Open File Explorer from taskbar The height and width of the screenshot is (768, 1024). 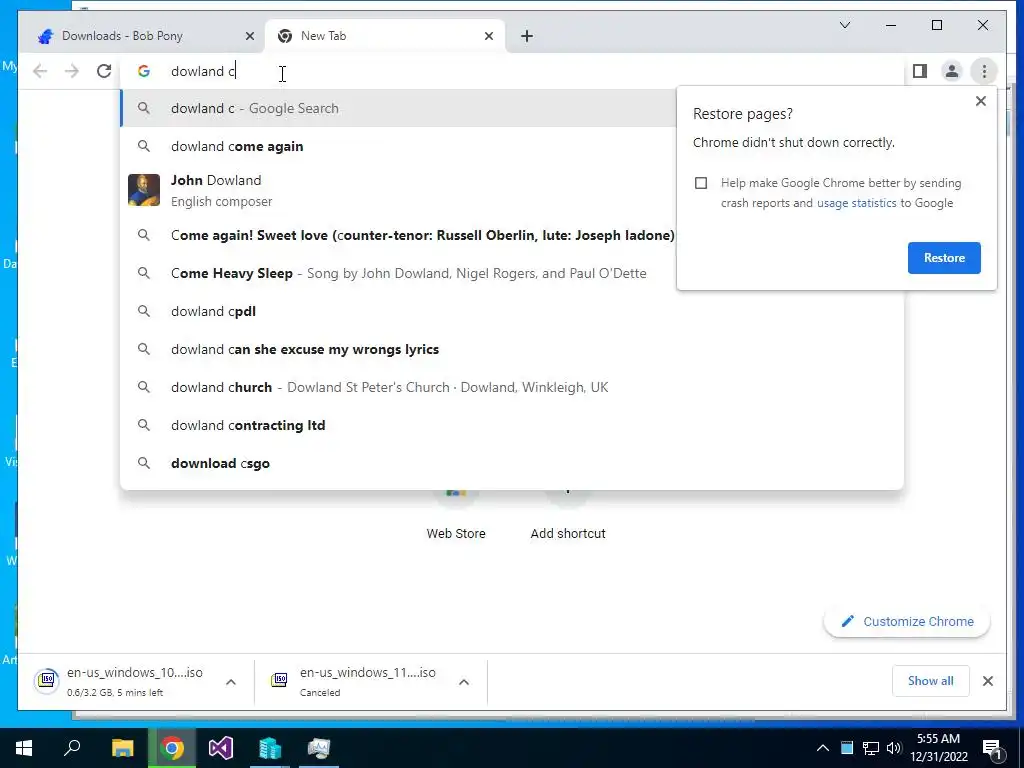coord(122,748)
